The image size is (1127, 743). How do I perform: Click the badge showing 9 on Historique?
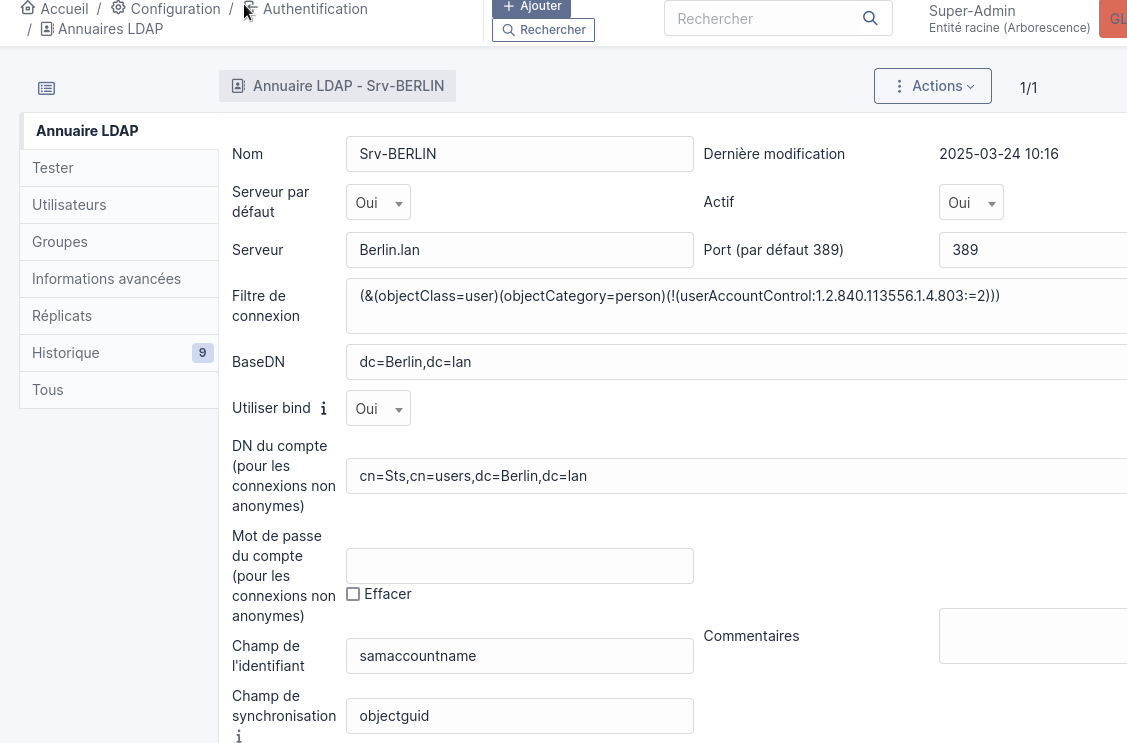(x=203, y=352)
